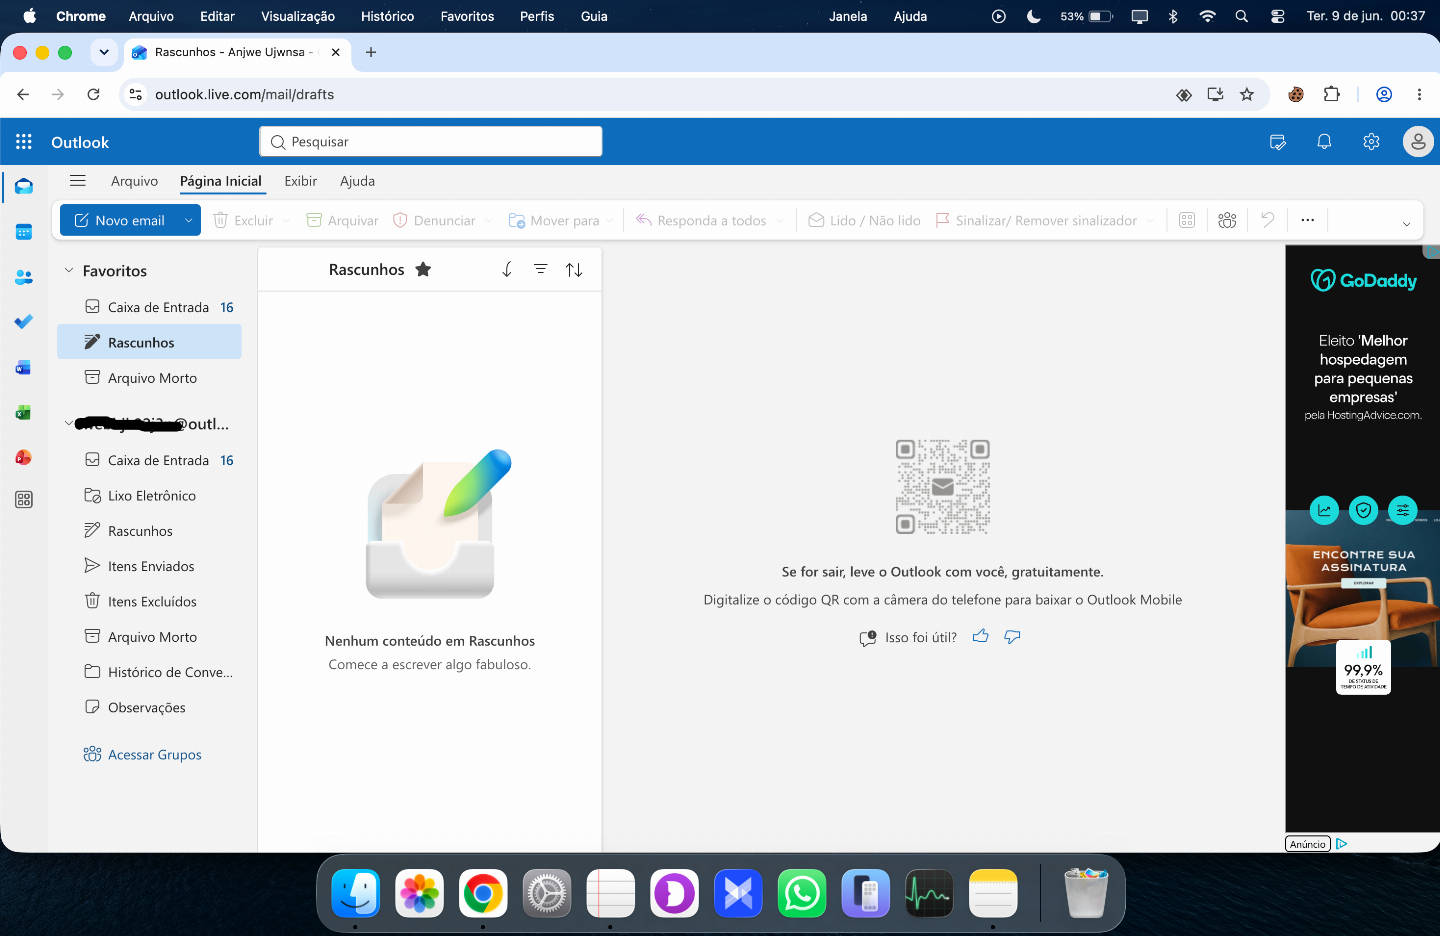Launch Excel from the left rail
1440x936 pixels.
[24, 412]
